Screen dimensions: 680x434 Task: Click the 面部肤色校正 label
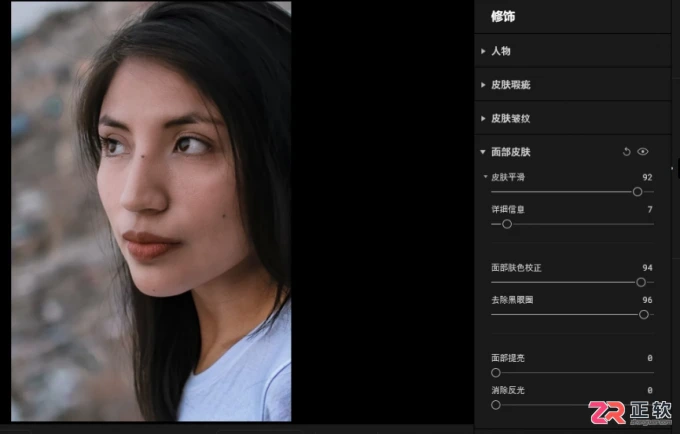click(516, 268)
